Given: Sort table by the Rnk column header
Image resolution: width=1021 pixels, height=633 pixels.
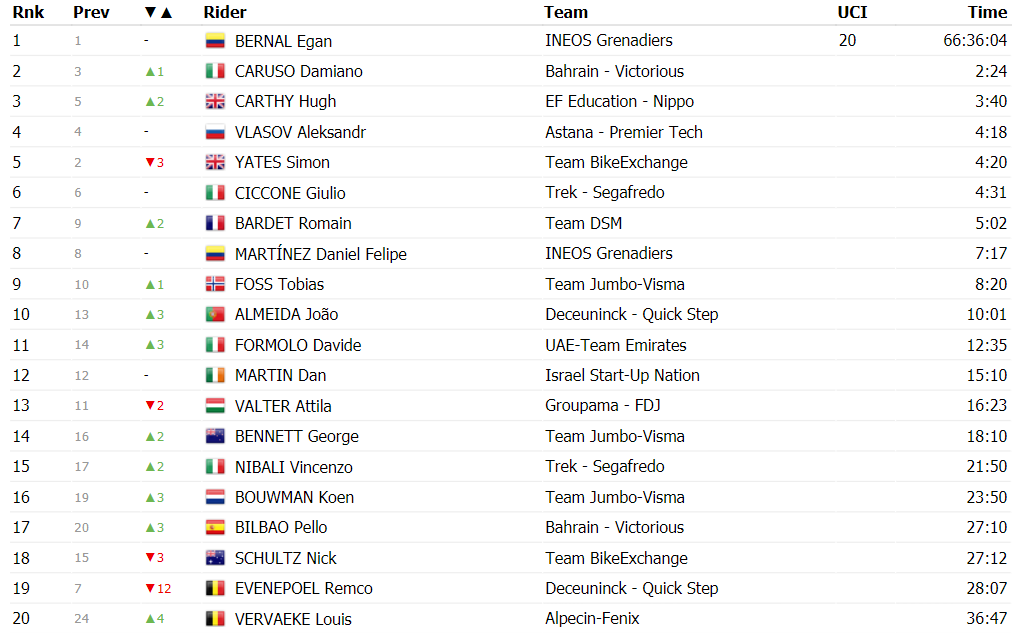Looking at the screenshot, I should click(28, 12).
